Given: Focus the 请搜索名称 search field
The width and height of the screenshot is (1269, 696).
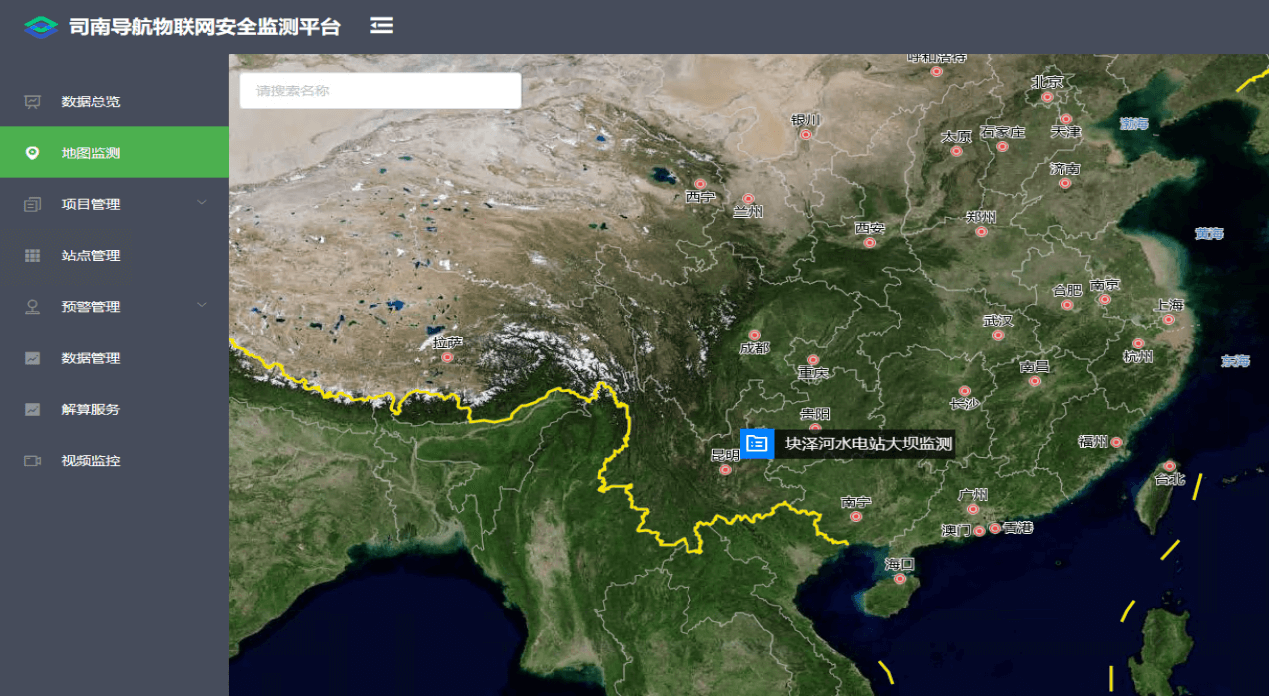Looking at the screenshot, I should (x=380, y=91).
